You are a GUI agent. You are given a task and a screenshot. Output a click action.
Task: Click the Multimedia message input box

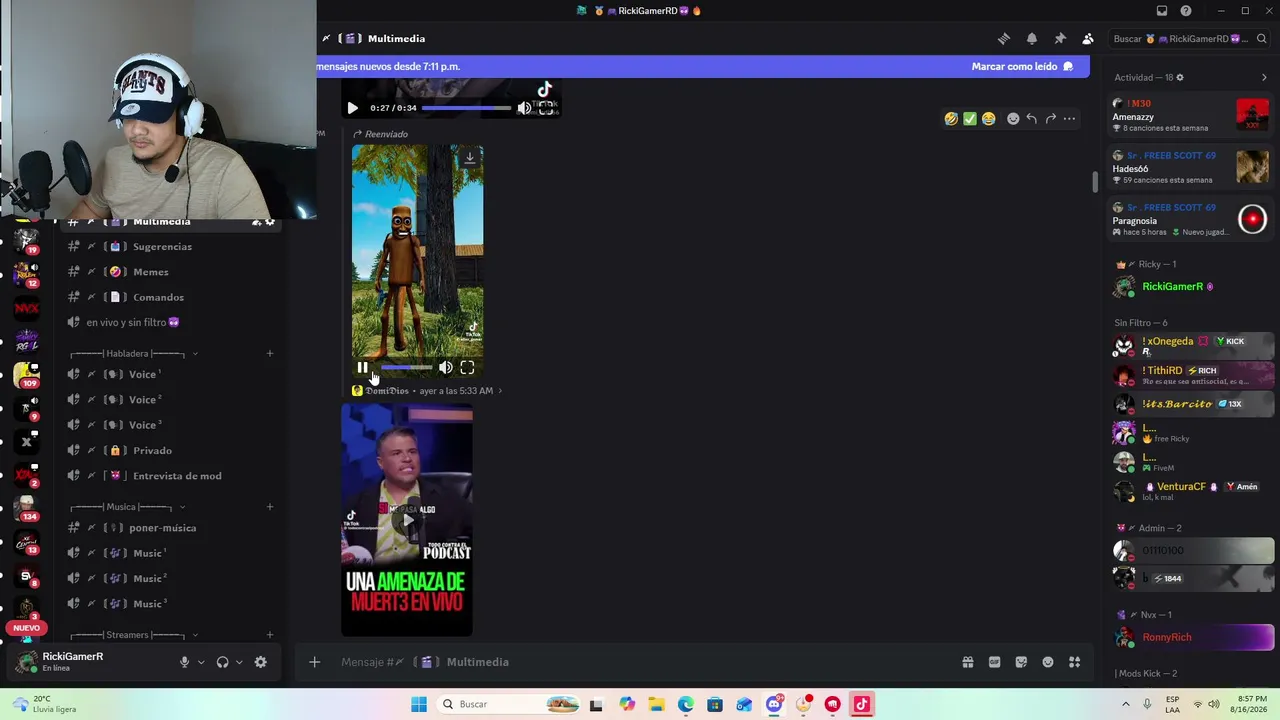point(640,662)
